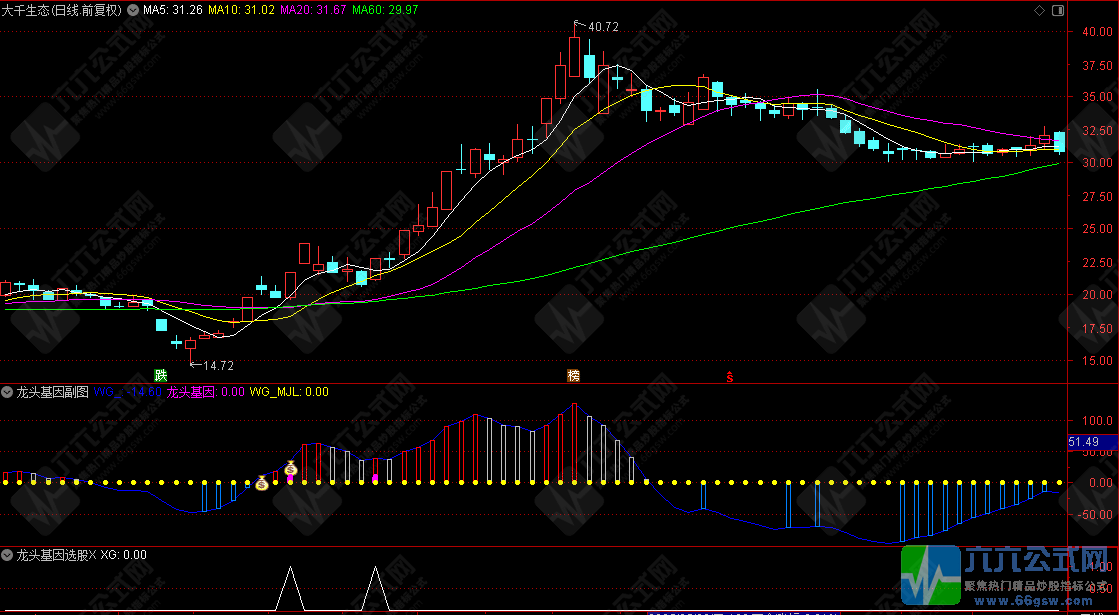Toggle the side panel icon at top right
The image size is (1119, 615).
1058,10
